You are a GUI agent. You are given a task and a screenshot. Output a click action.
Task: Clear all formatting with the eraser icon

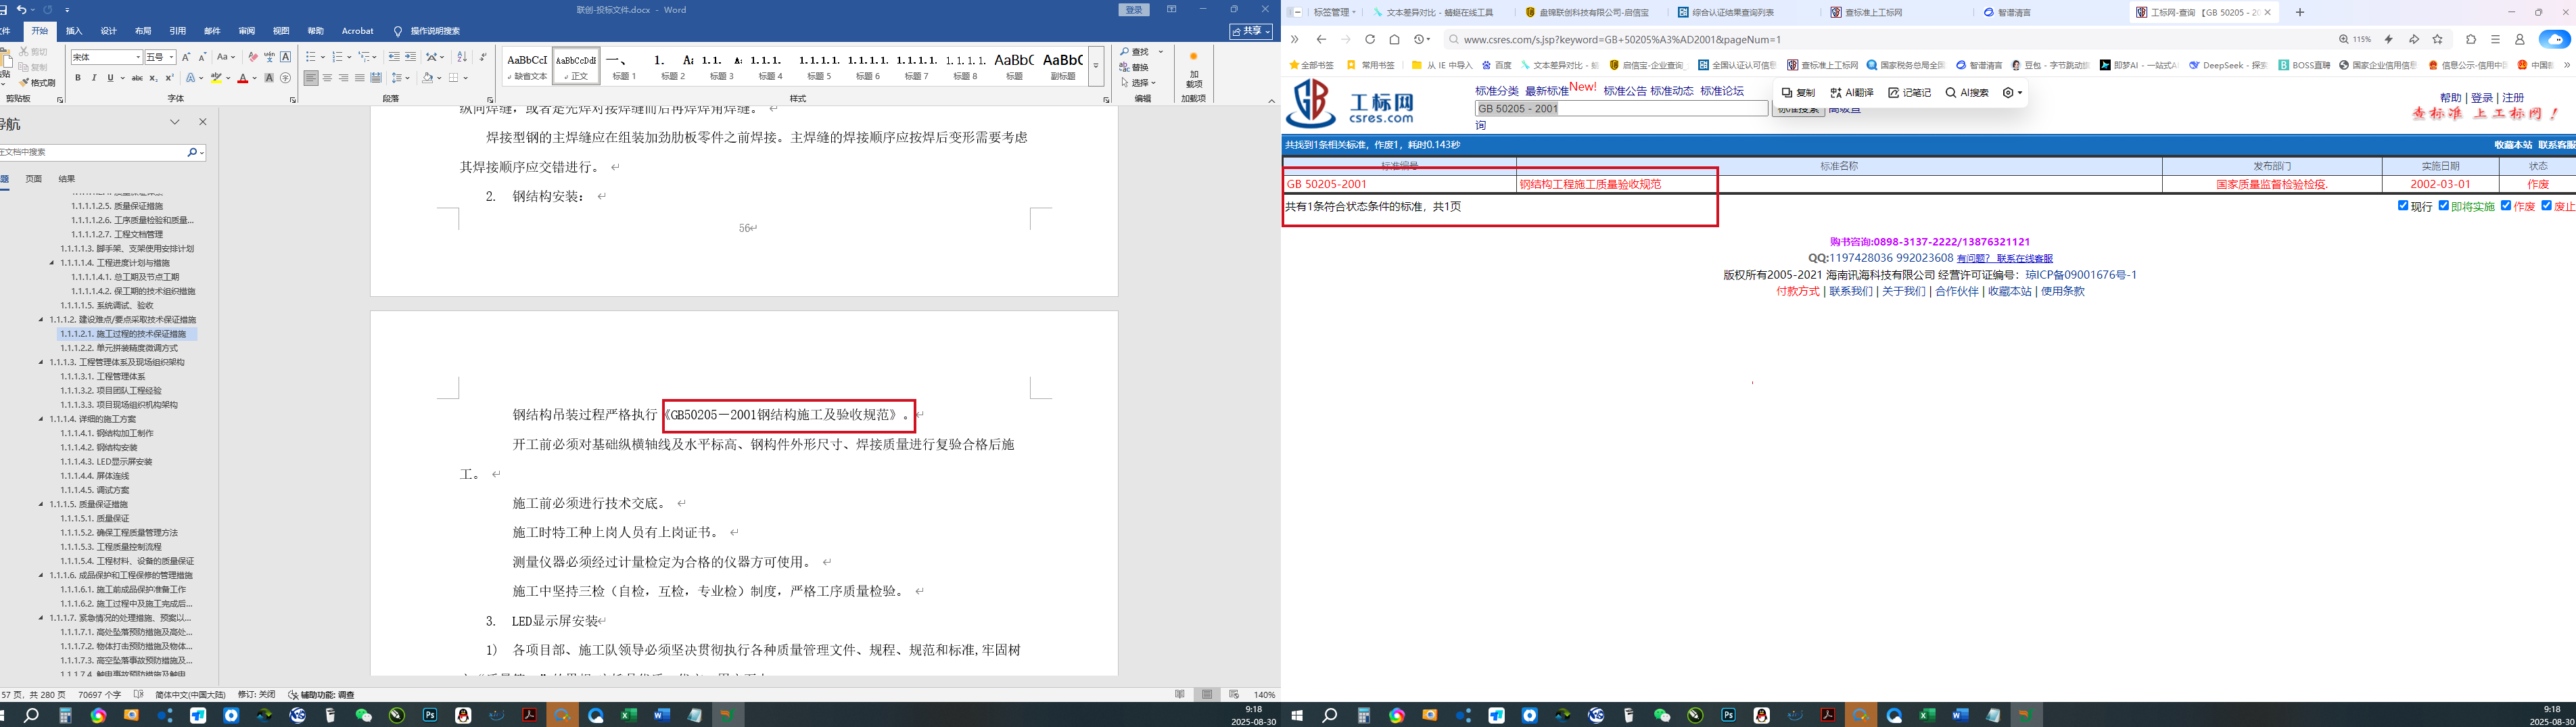(x=253, y=57)
